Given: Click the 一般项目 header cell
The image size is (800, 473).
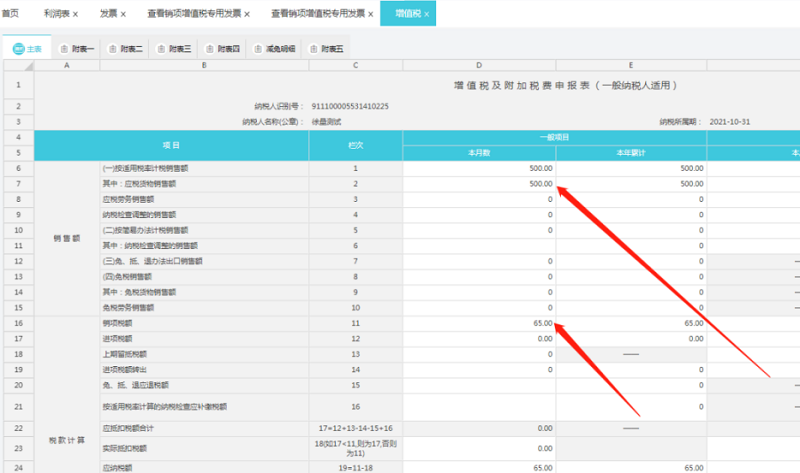Looking at the screenshot, I should coord(555,137).
